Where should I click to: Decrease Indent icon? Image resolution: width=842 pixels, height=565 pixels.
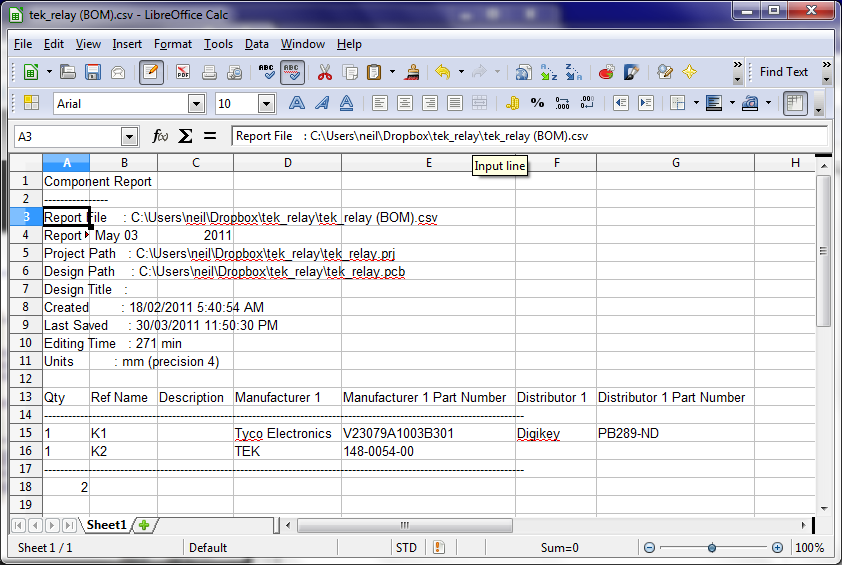coord(621,103)
